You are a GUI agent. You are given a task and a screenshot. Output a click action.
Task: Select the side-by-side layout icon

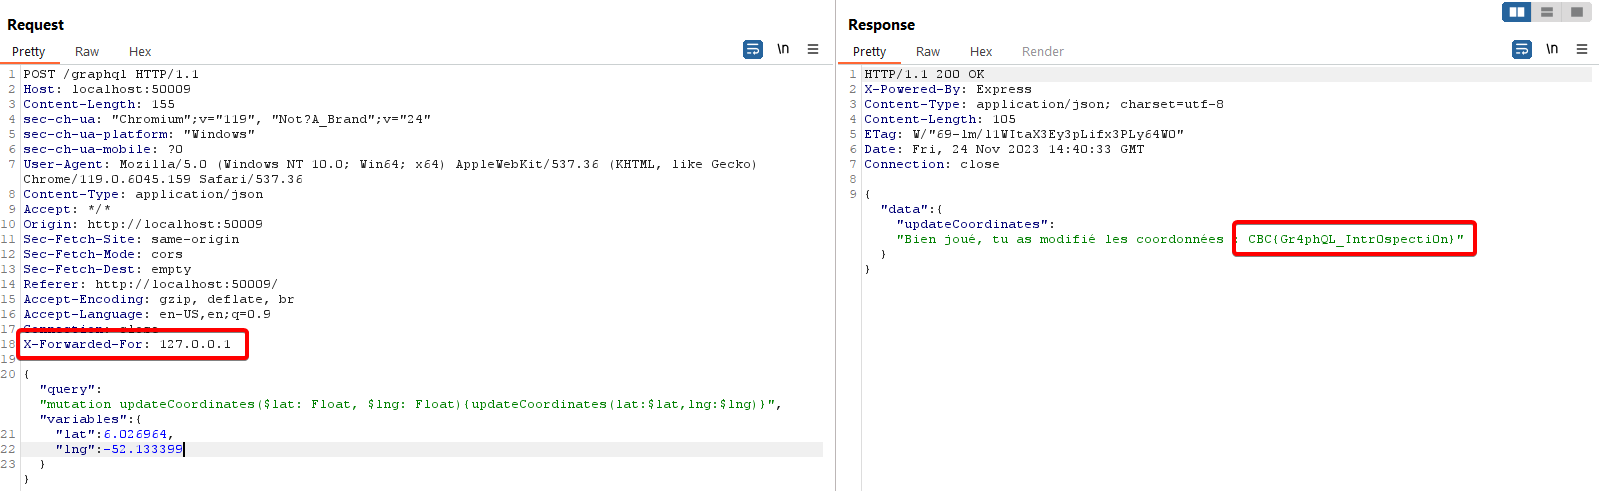[x=1517, y=12]
